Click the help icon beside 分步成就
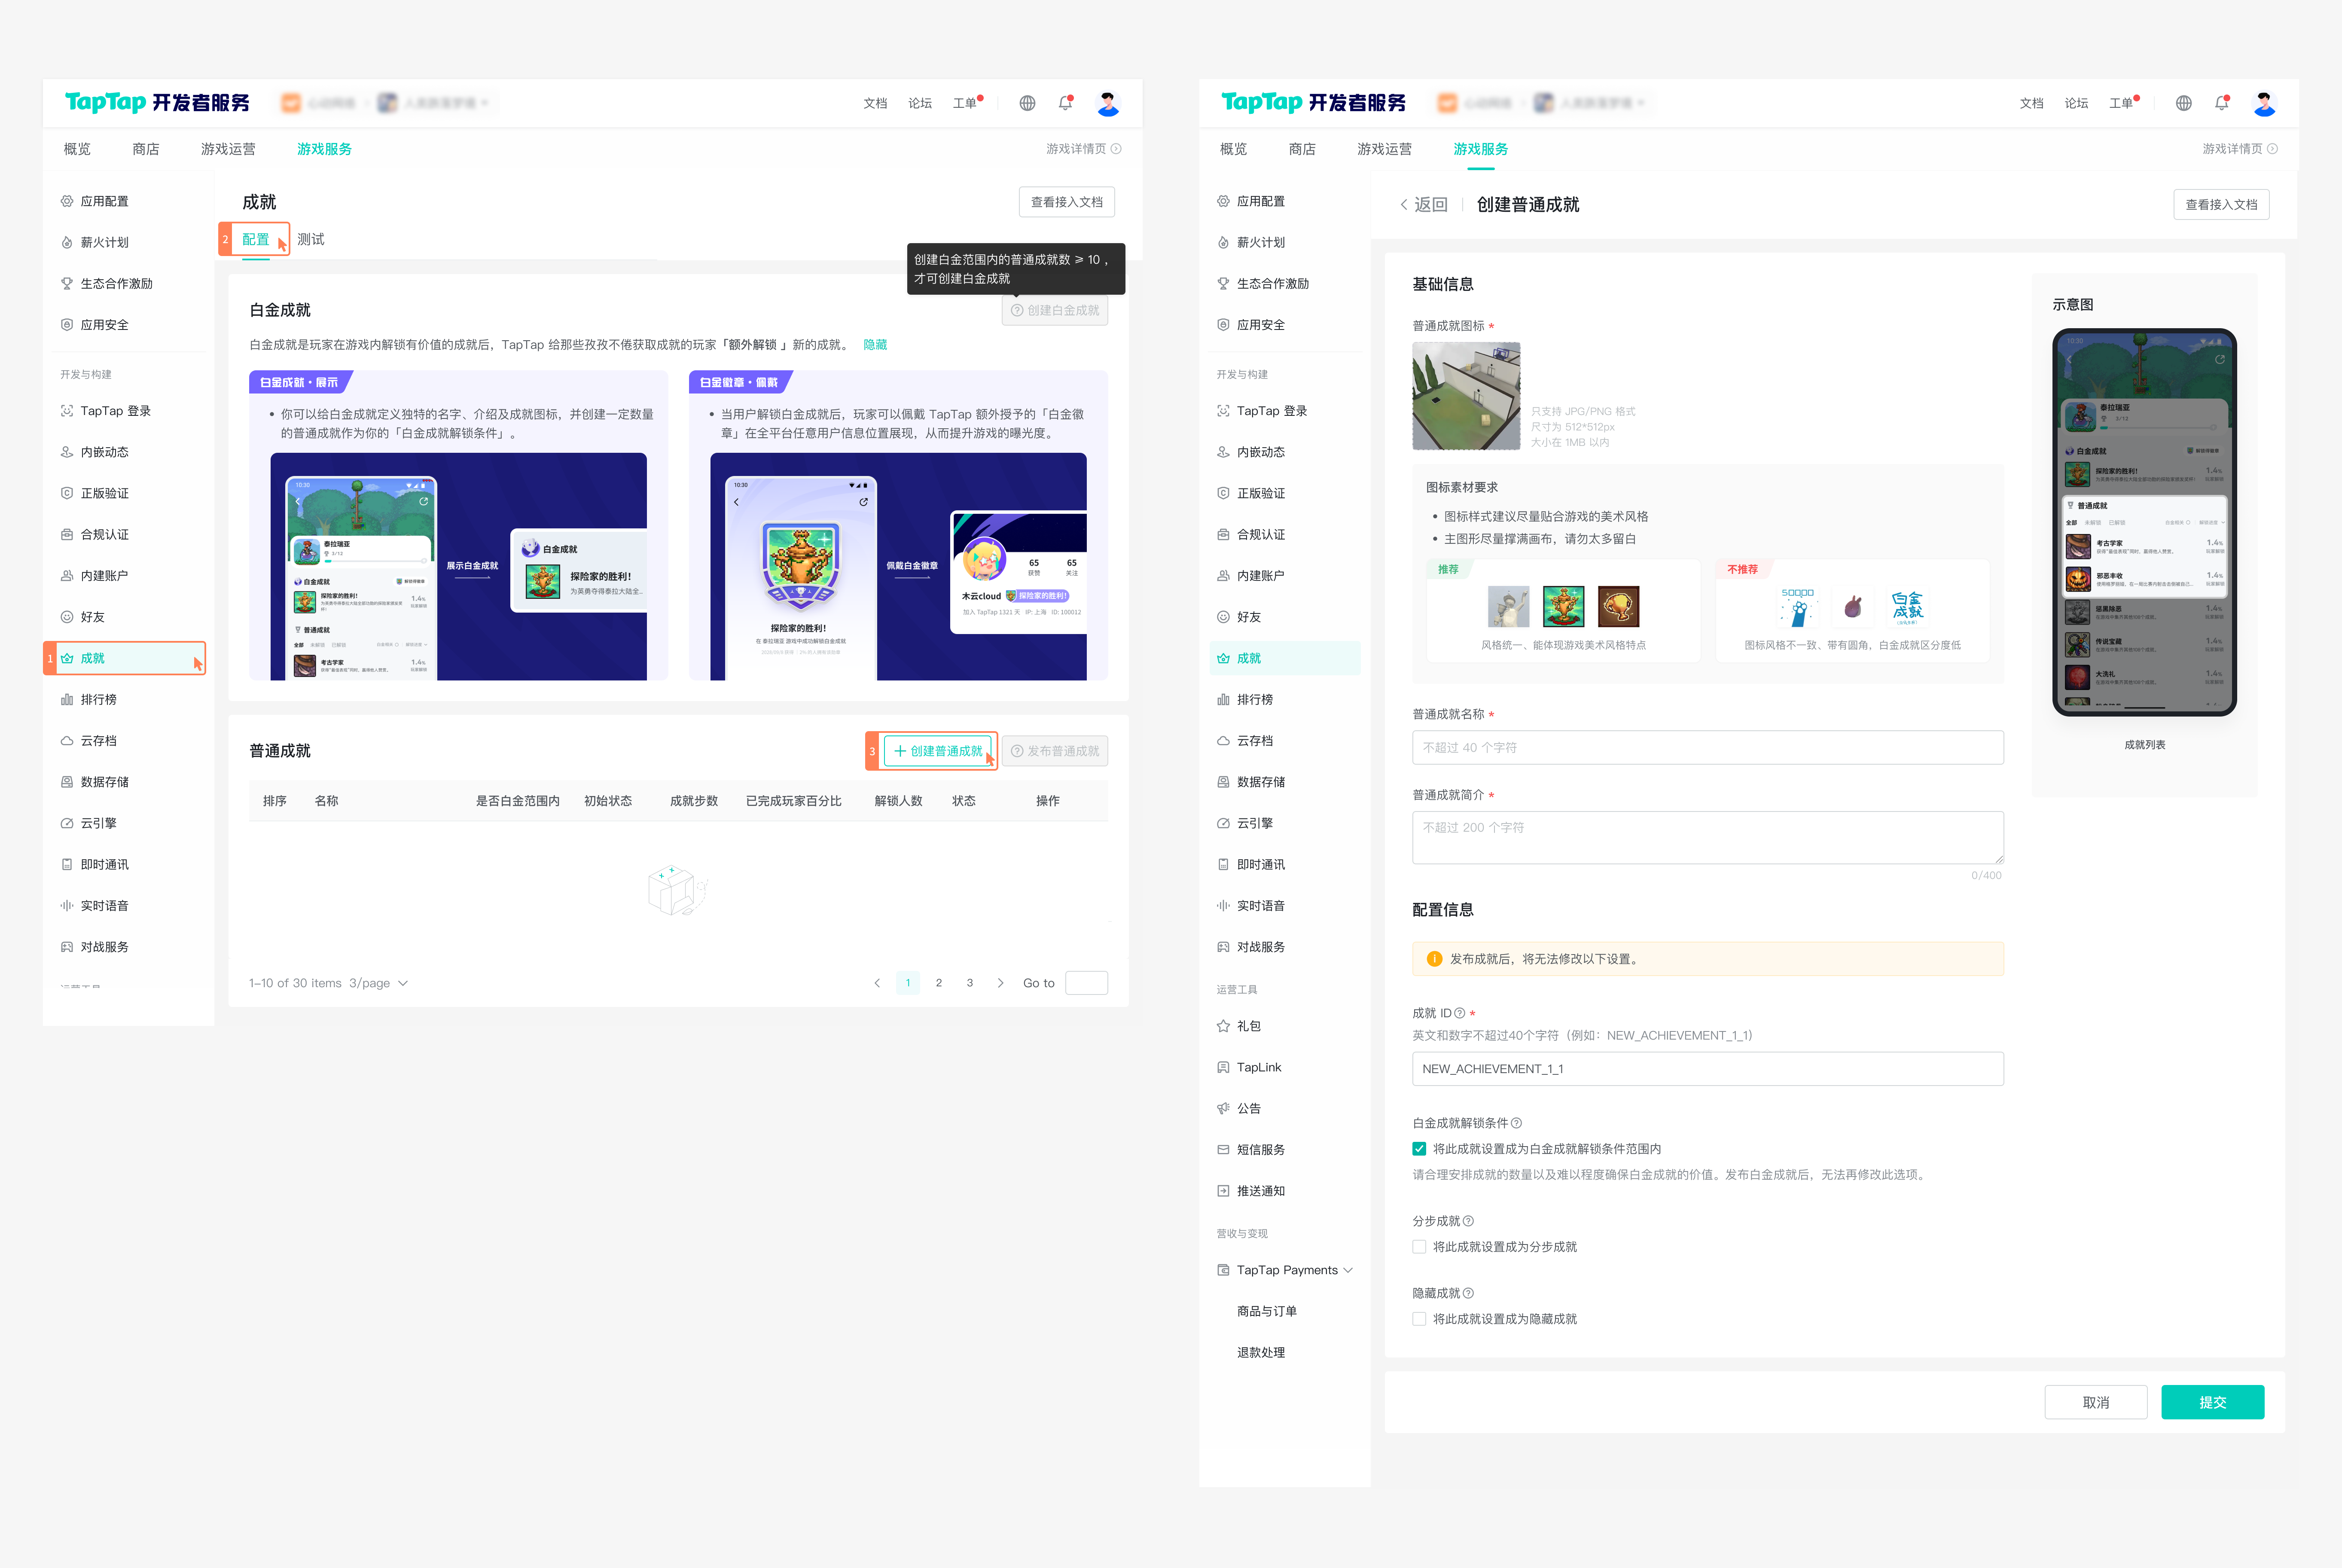Viewport: 2342px width, 1568px height. (1468, 1221)
